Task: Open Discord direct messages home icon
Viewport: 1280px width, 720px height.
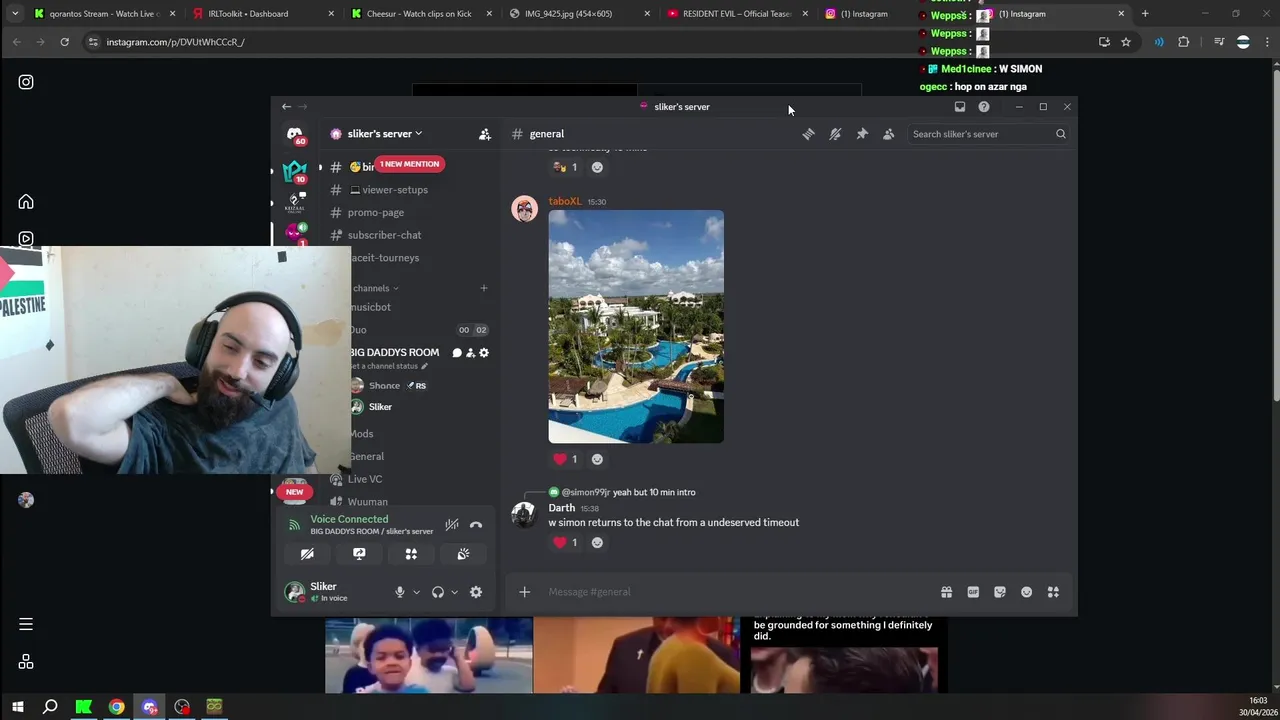Action: 295,133
